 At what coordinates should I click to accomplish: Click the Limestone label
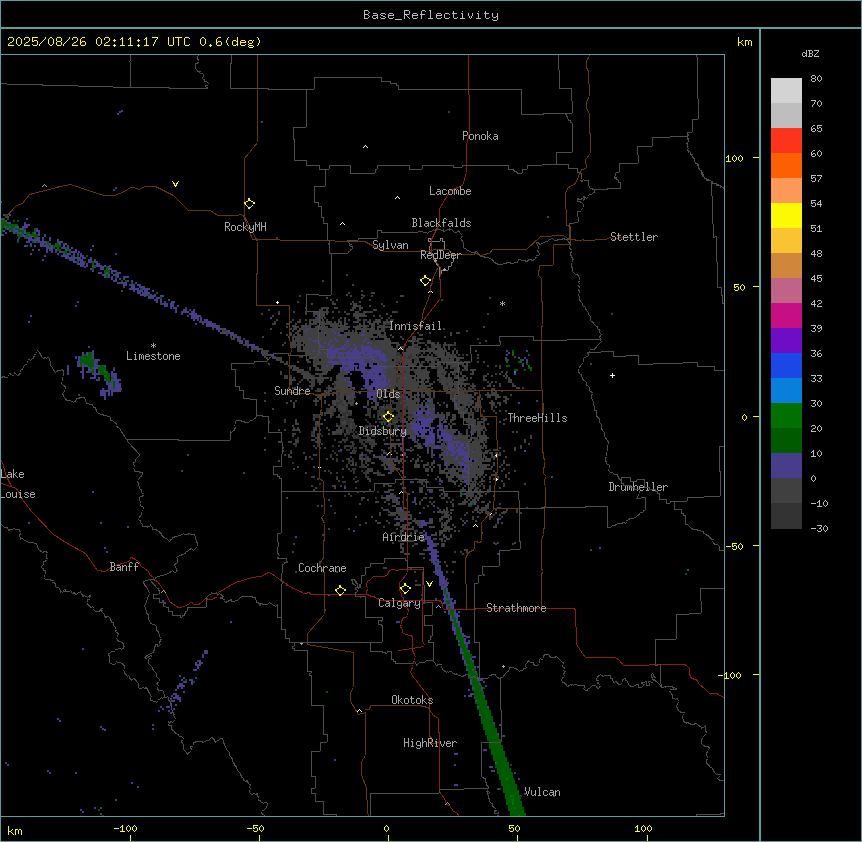coord(153,356)
